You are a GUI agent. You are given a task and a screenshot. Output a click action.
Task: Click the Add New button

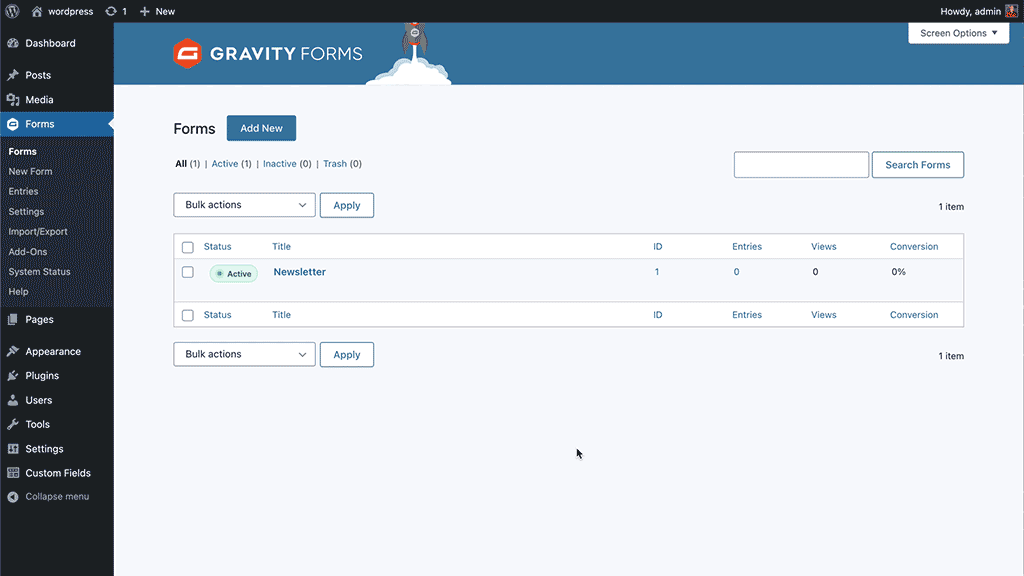pos(261,128)
